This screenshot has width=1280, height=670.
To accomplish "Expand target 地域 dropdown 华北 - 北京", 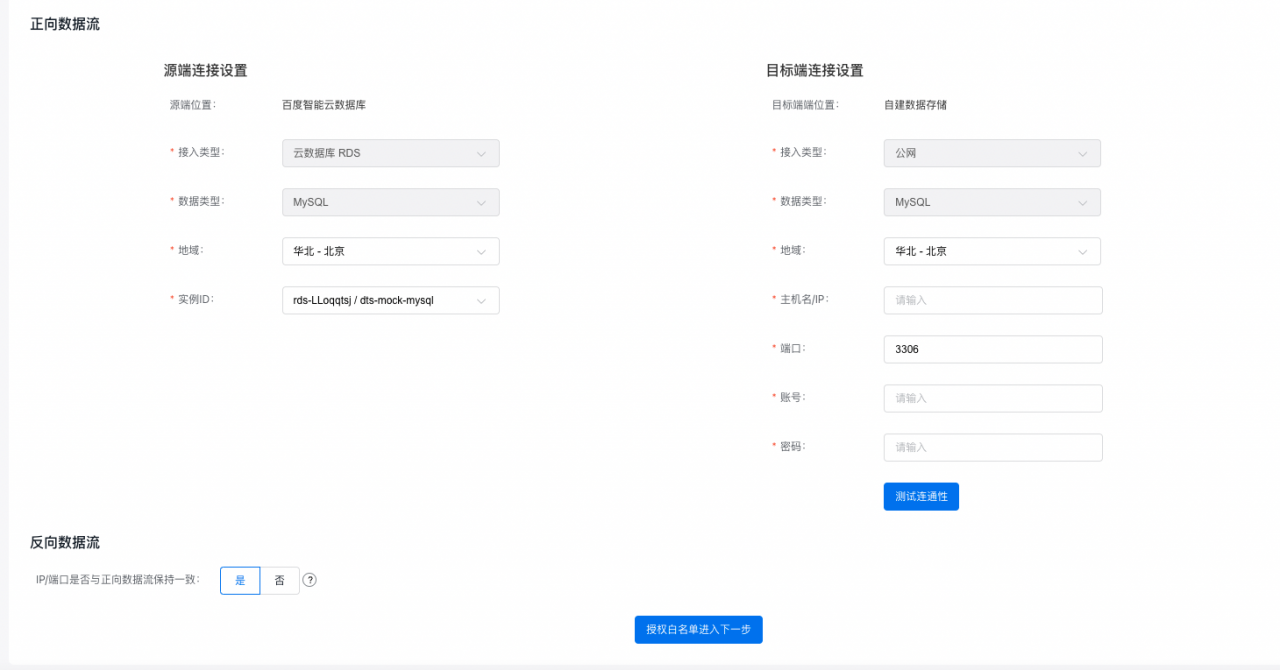I will tap(991, 251).
